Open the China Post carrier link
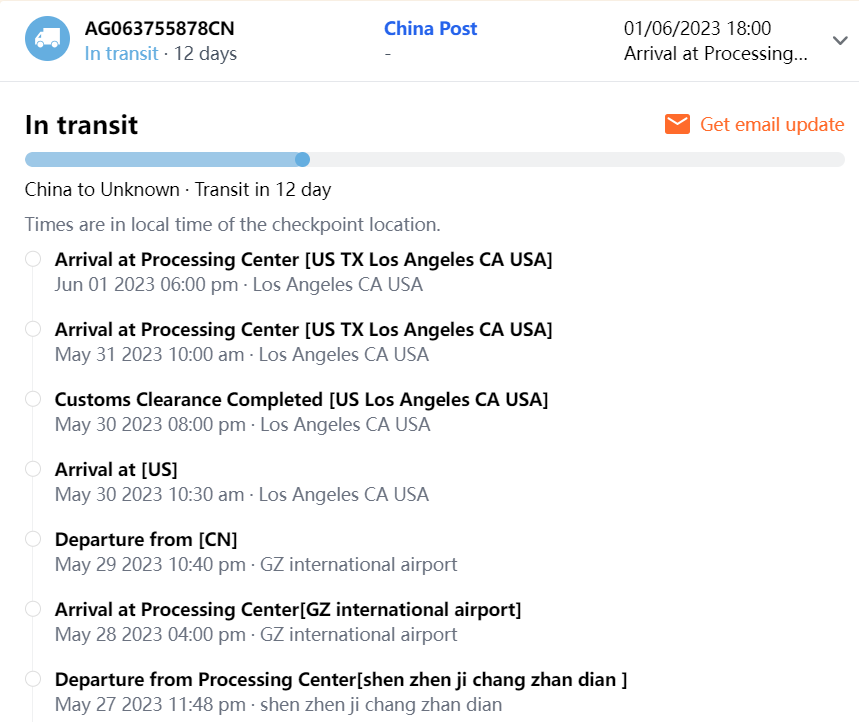859x722 pixels. point(430,29)
